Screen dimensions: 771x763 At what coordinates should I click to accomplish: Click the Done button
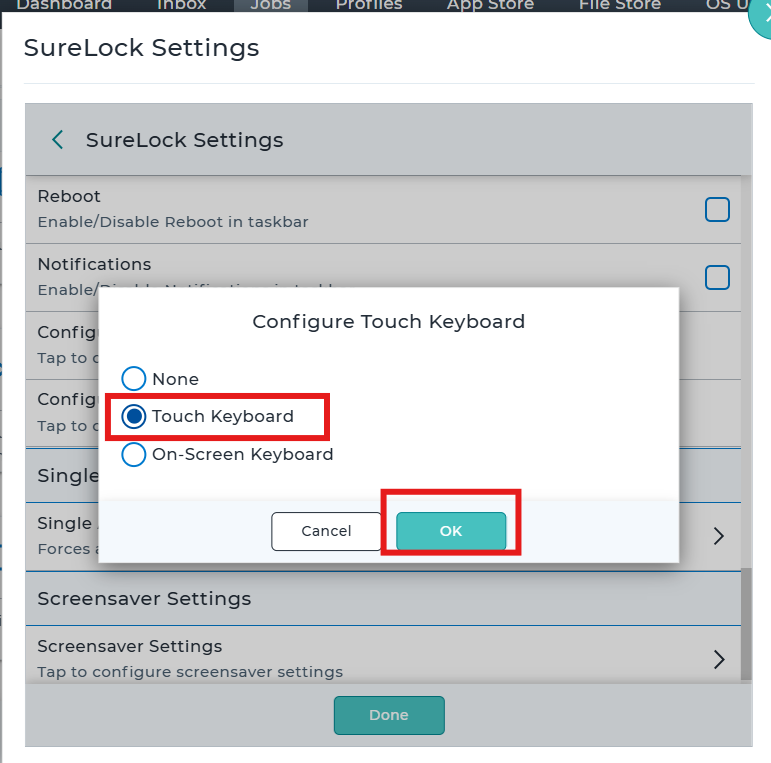coord(388,715)
